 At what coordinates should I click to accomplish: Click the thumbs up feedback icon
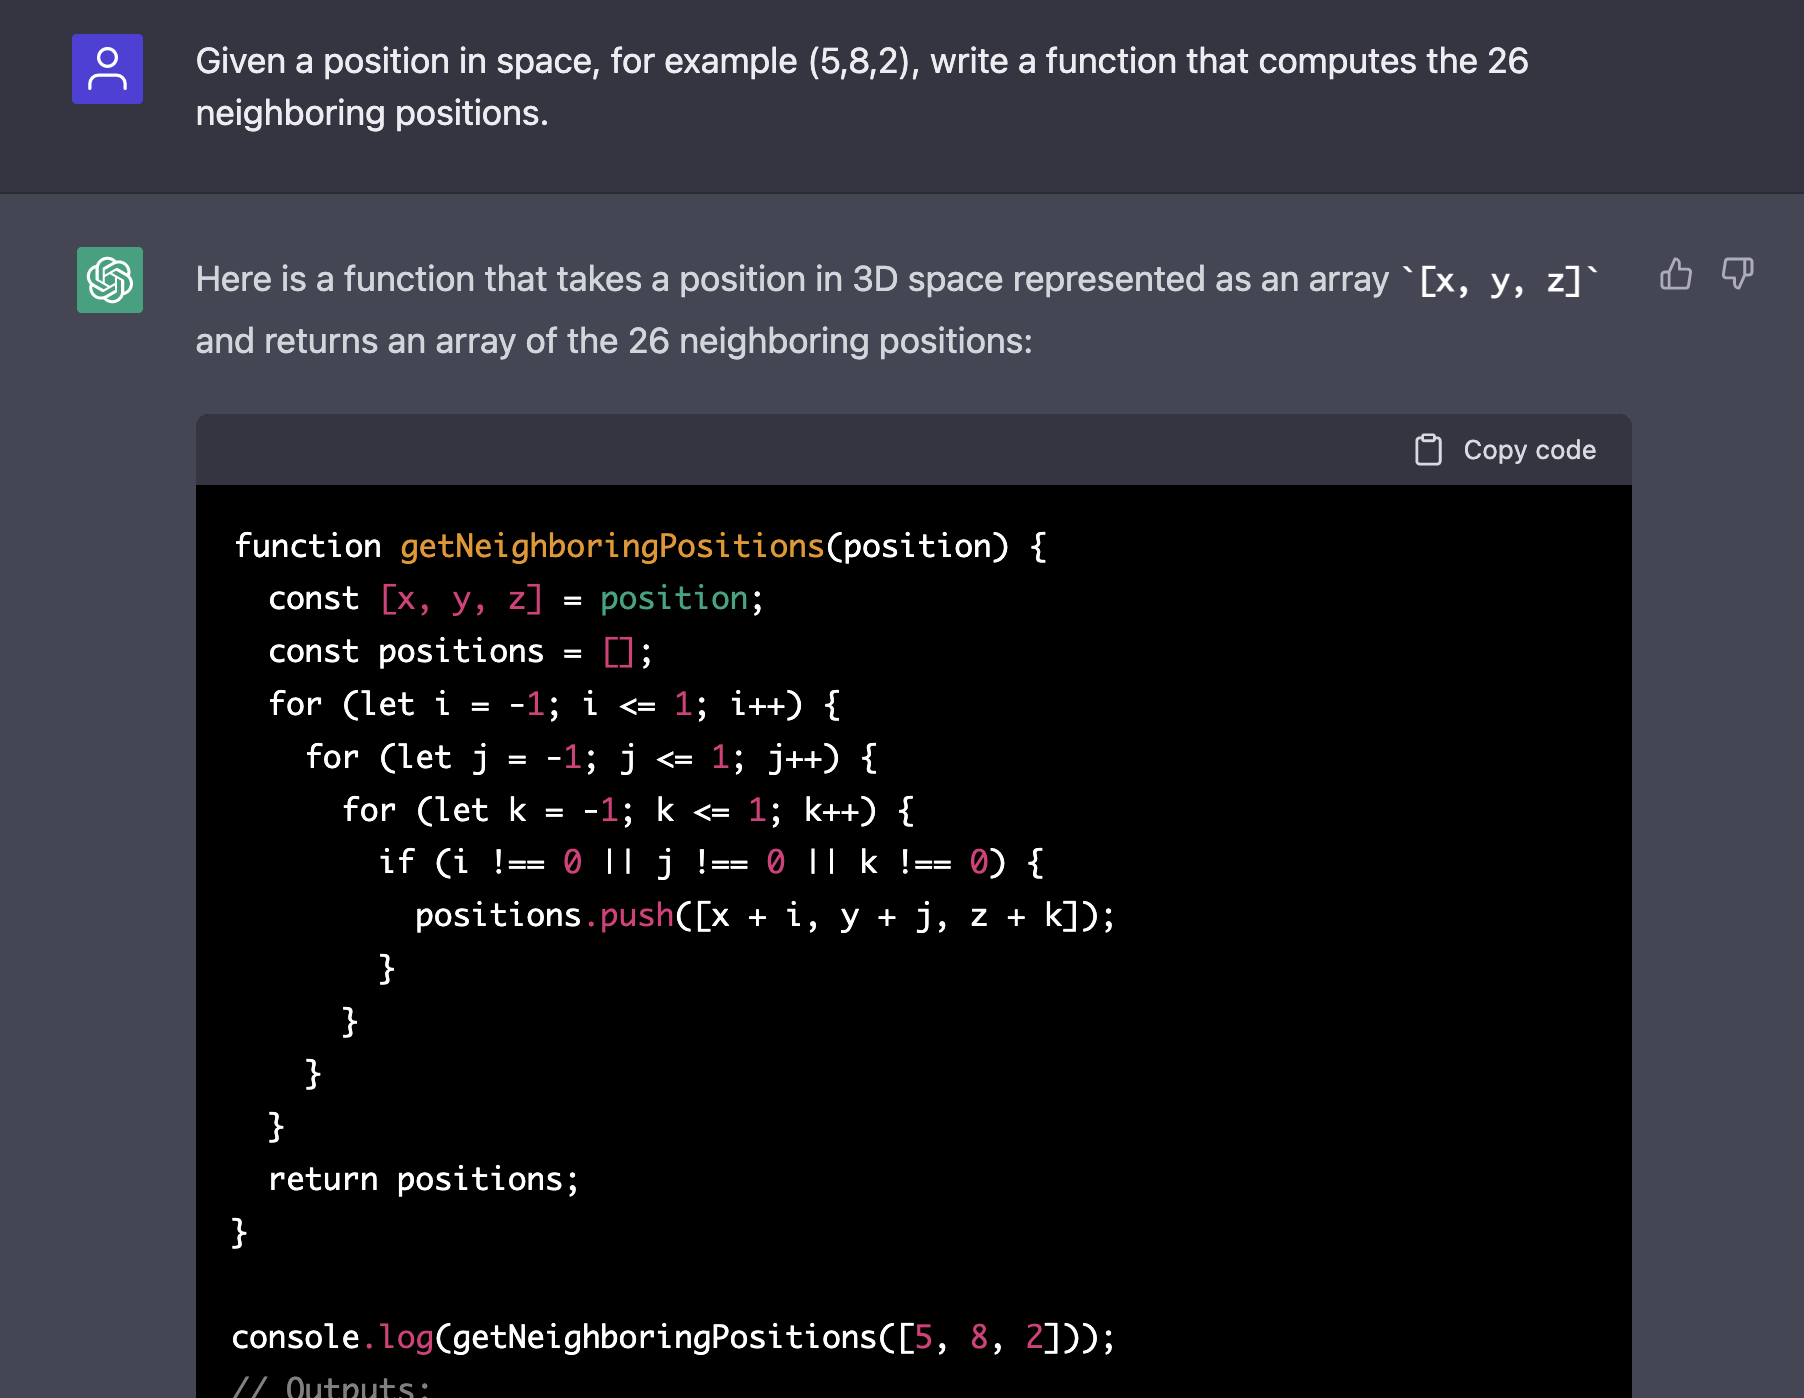pyautogui.click(x=1676, y=274)
